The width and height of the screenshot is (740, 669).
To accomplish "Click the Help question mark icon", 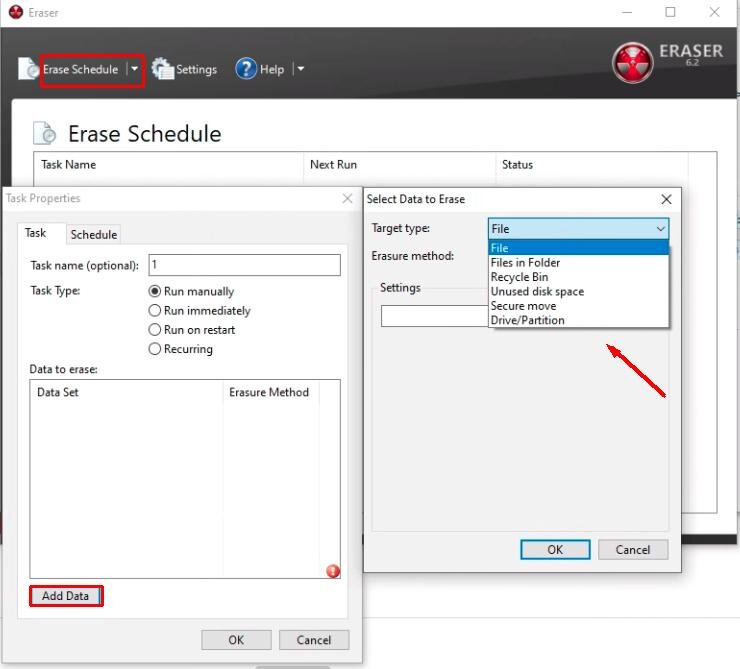I will (246, 69).
